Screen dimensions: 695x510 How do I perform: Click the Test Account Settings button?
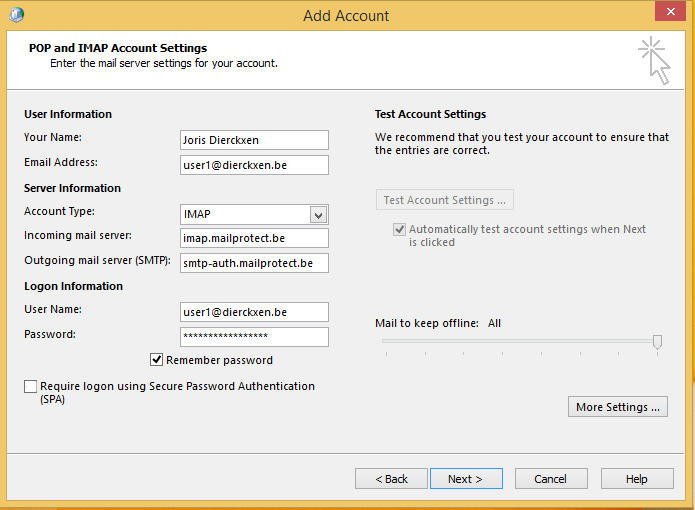(444, 200)
